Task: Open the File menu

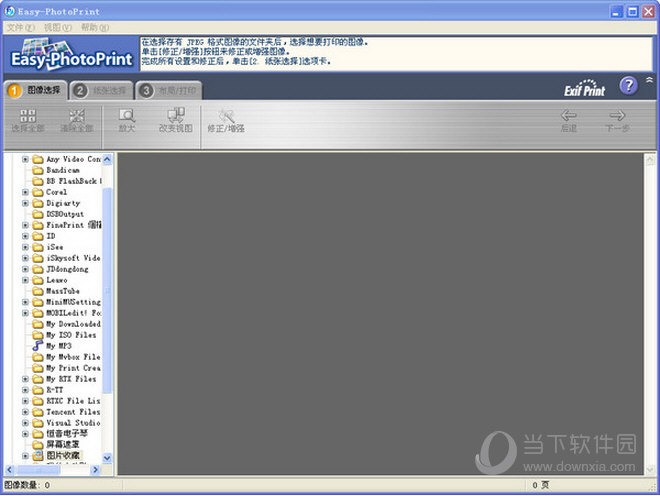Action: coord(21,28)
